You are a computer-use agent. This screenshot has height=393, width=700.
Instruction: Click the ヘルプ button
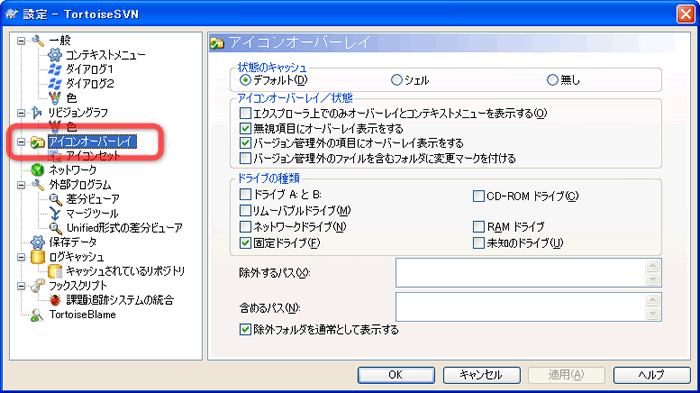click(x=652, y=375)
